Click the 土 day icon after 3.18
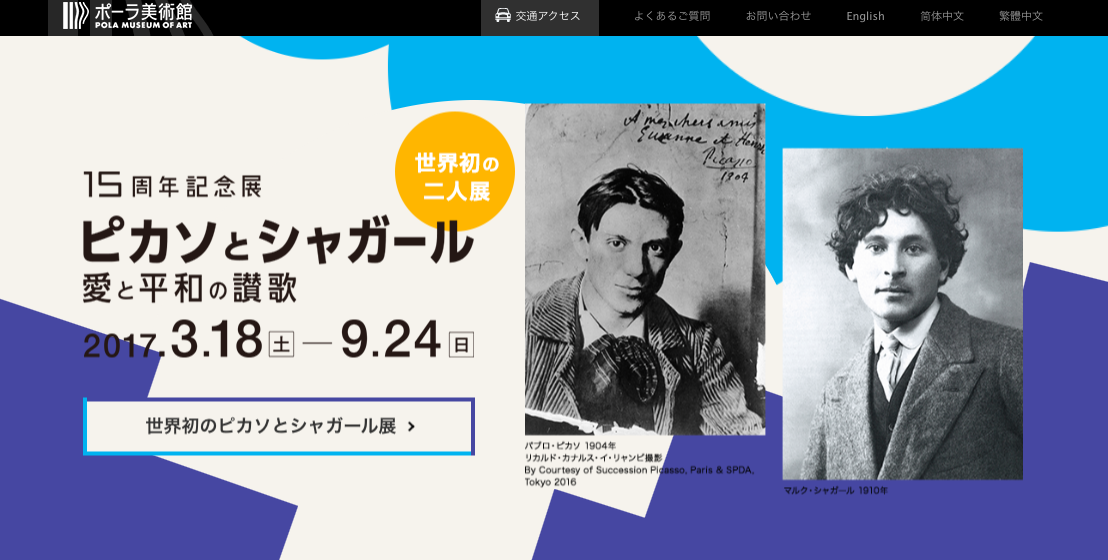 (282, 345)
